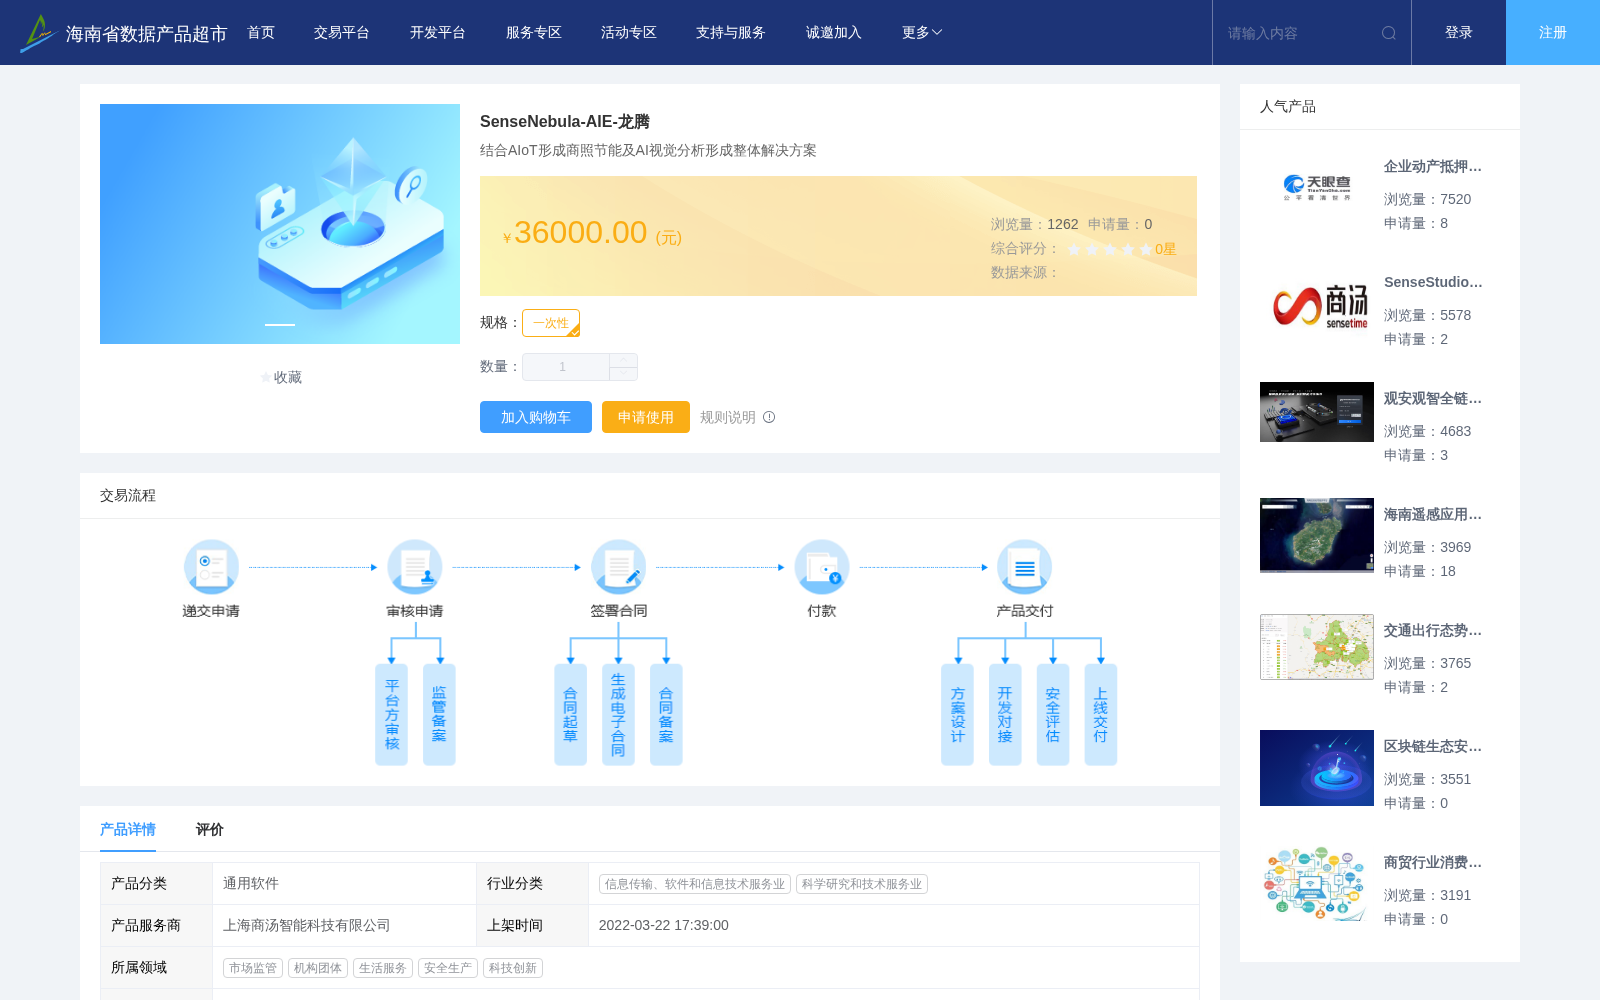The width and height of the screenshot is (1600, 1000).
Task: Open 海南遥感应用 product title
Action: (x=1433, y=515)
